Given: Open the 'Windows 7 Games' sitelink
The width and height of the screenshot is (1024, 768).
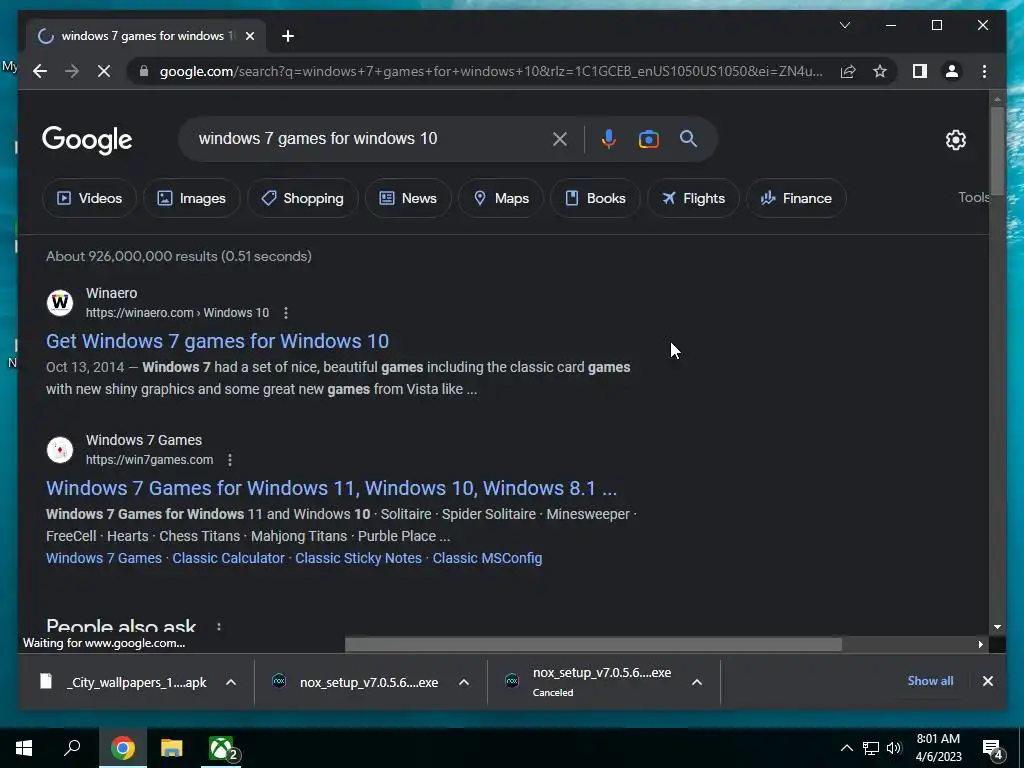Looking at the screenshot, I should [x=104, y=558].
